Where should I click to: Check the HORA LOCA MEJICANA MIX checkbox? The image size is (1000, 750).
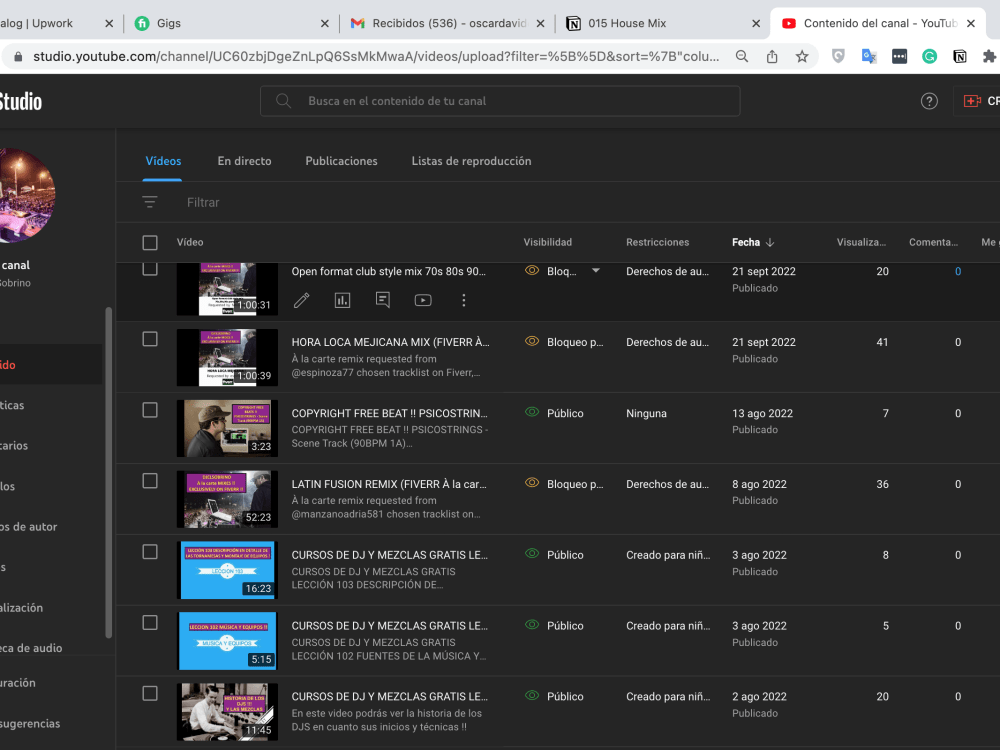coord(150,339)
